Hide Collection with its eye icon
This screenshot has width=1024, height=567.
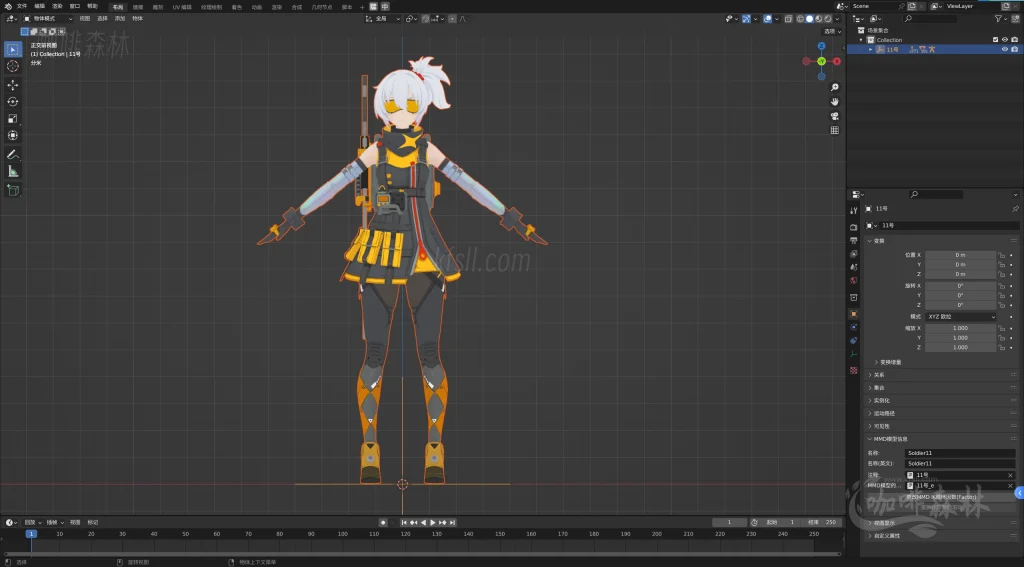(x=1005, y=40)
